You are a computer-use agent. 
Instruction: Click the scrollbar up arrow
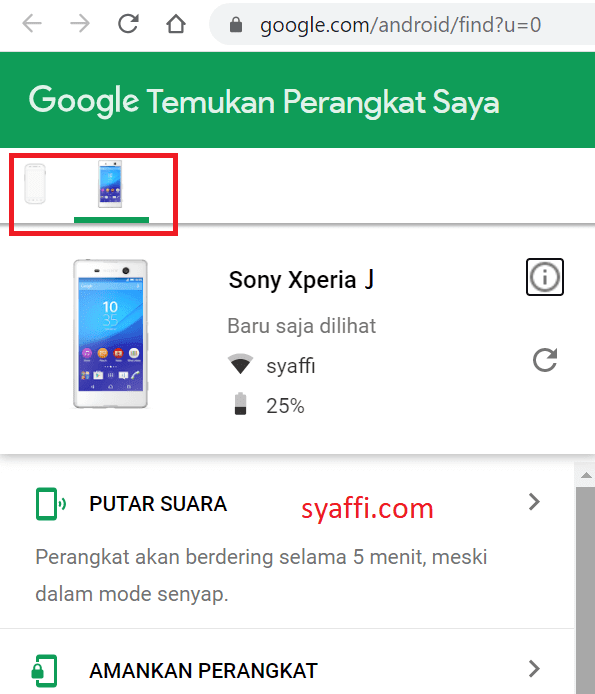click(x=586, y=475)
